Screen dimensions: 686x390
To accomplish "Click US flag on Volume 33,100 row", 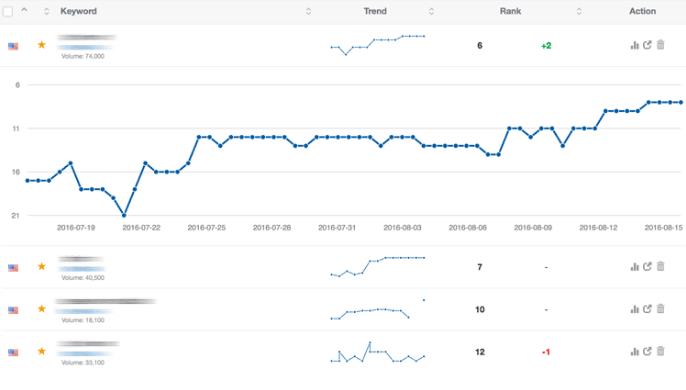I will coord(13,352).
